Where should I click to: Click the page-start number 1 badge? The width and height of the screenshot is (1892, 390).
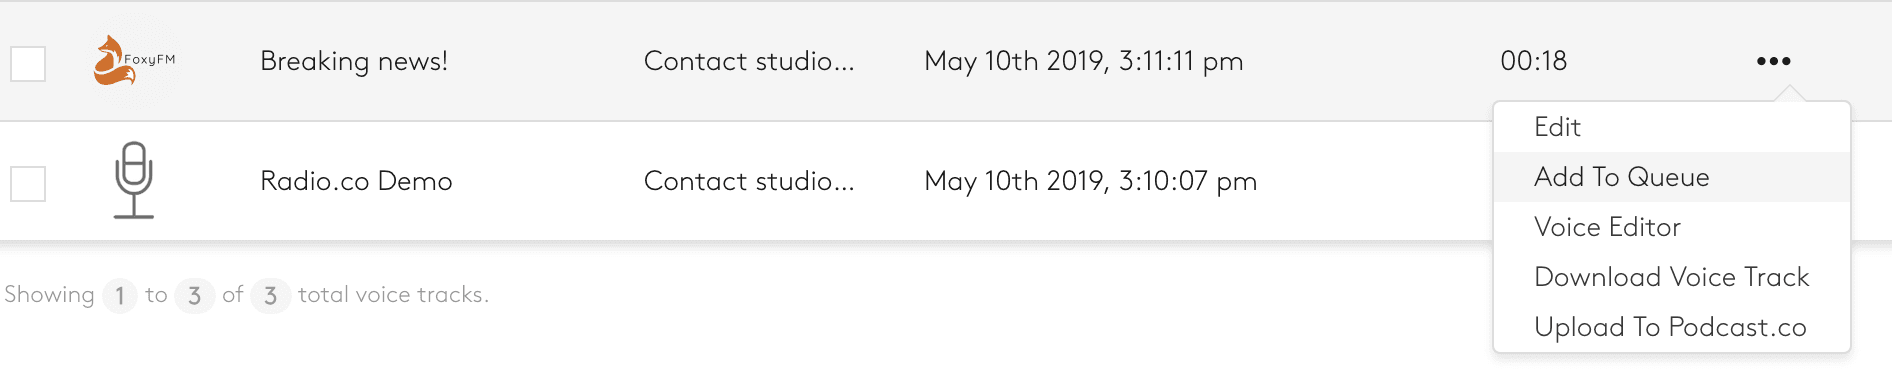click(120, 295)
